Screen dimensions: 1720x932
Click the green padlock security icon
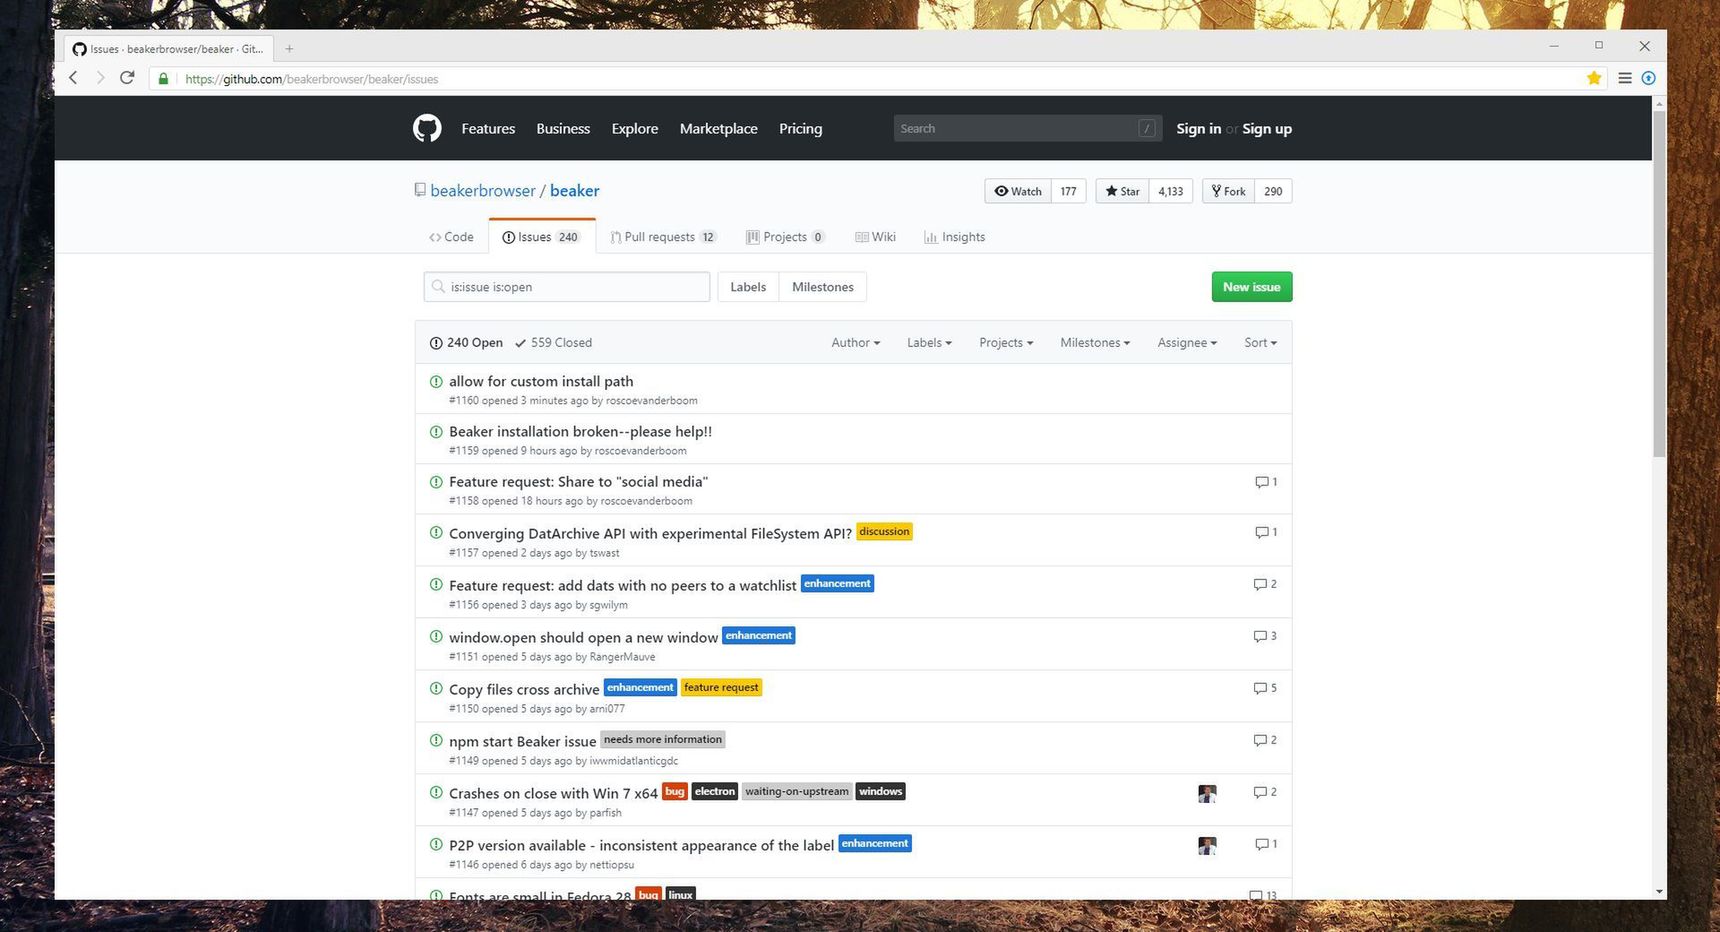(x=164, y=78)
